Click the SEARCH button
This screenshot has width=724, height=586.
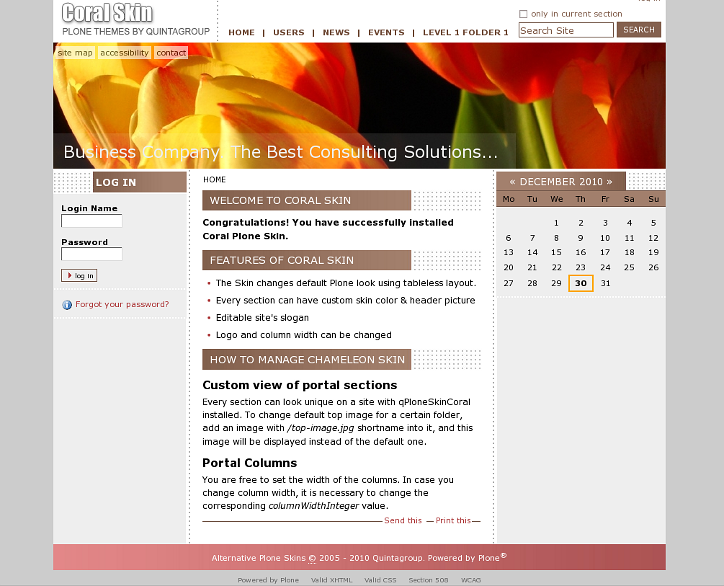pyautogui.click(x=639, y=30)
